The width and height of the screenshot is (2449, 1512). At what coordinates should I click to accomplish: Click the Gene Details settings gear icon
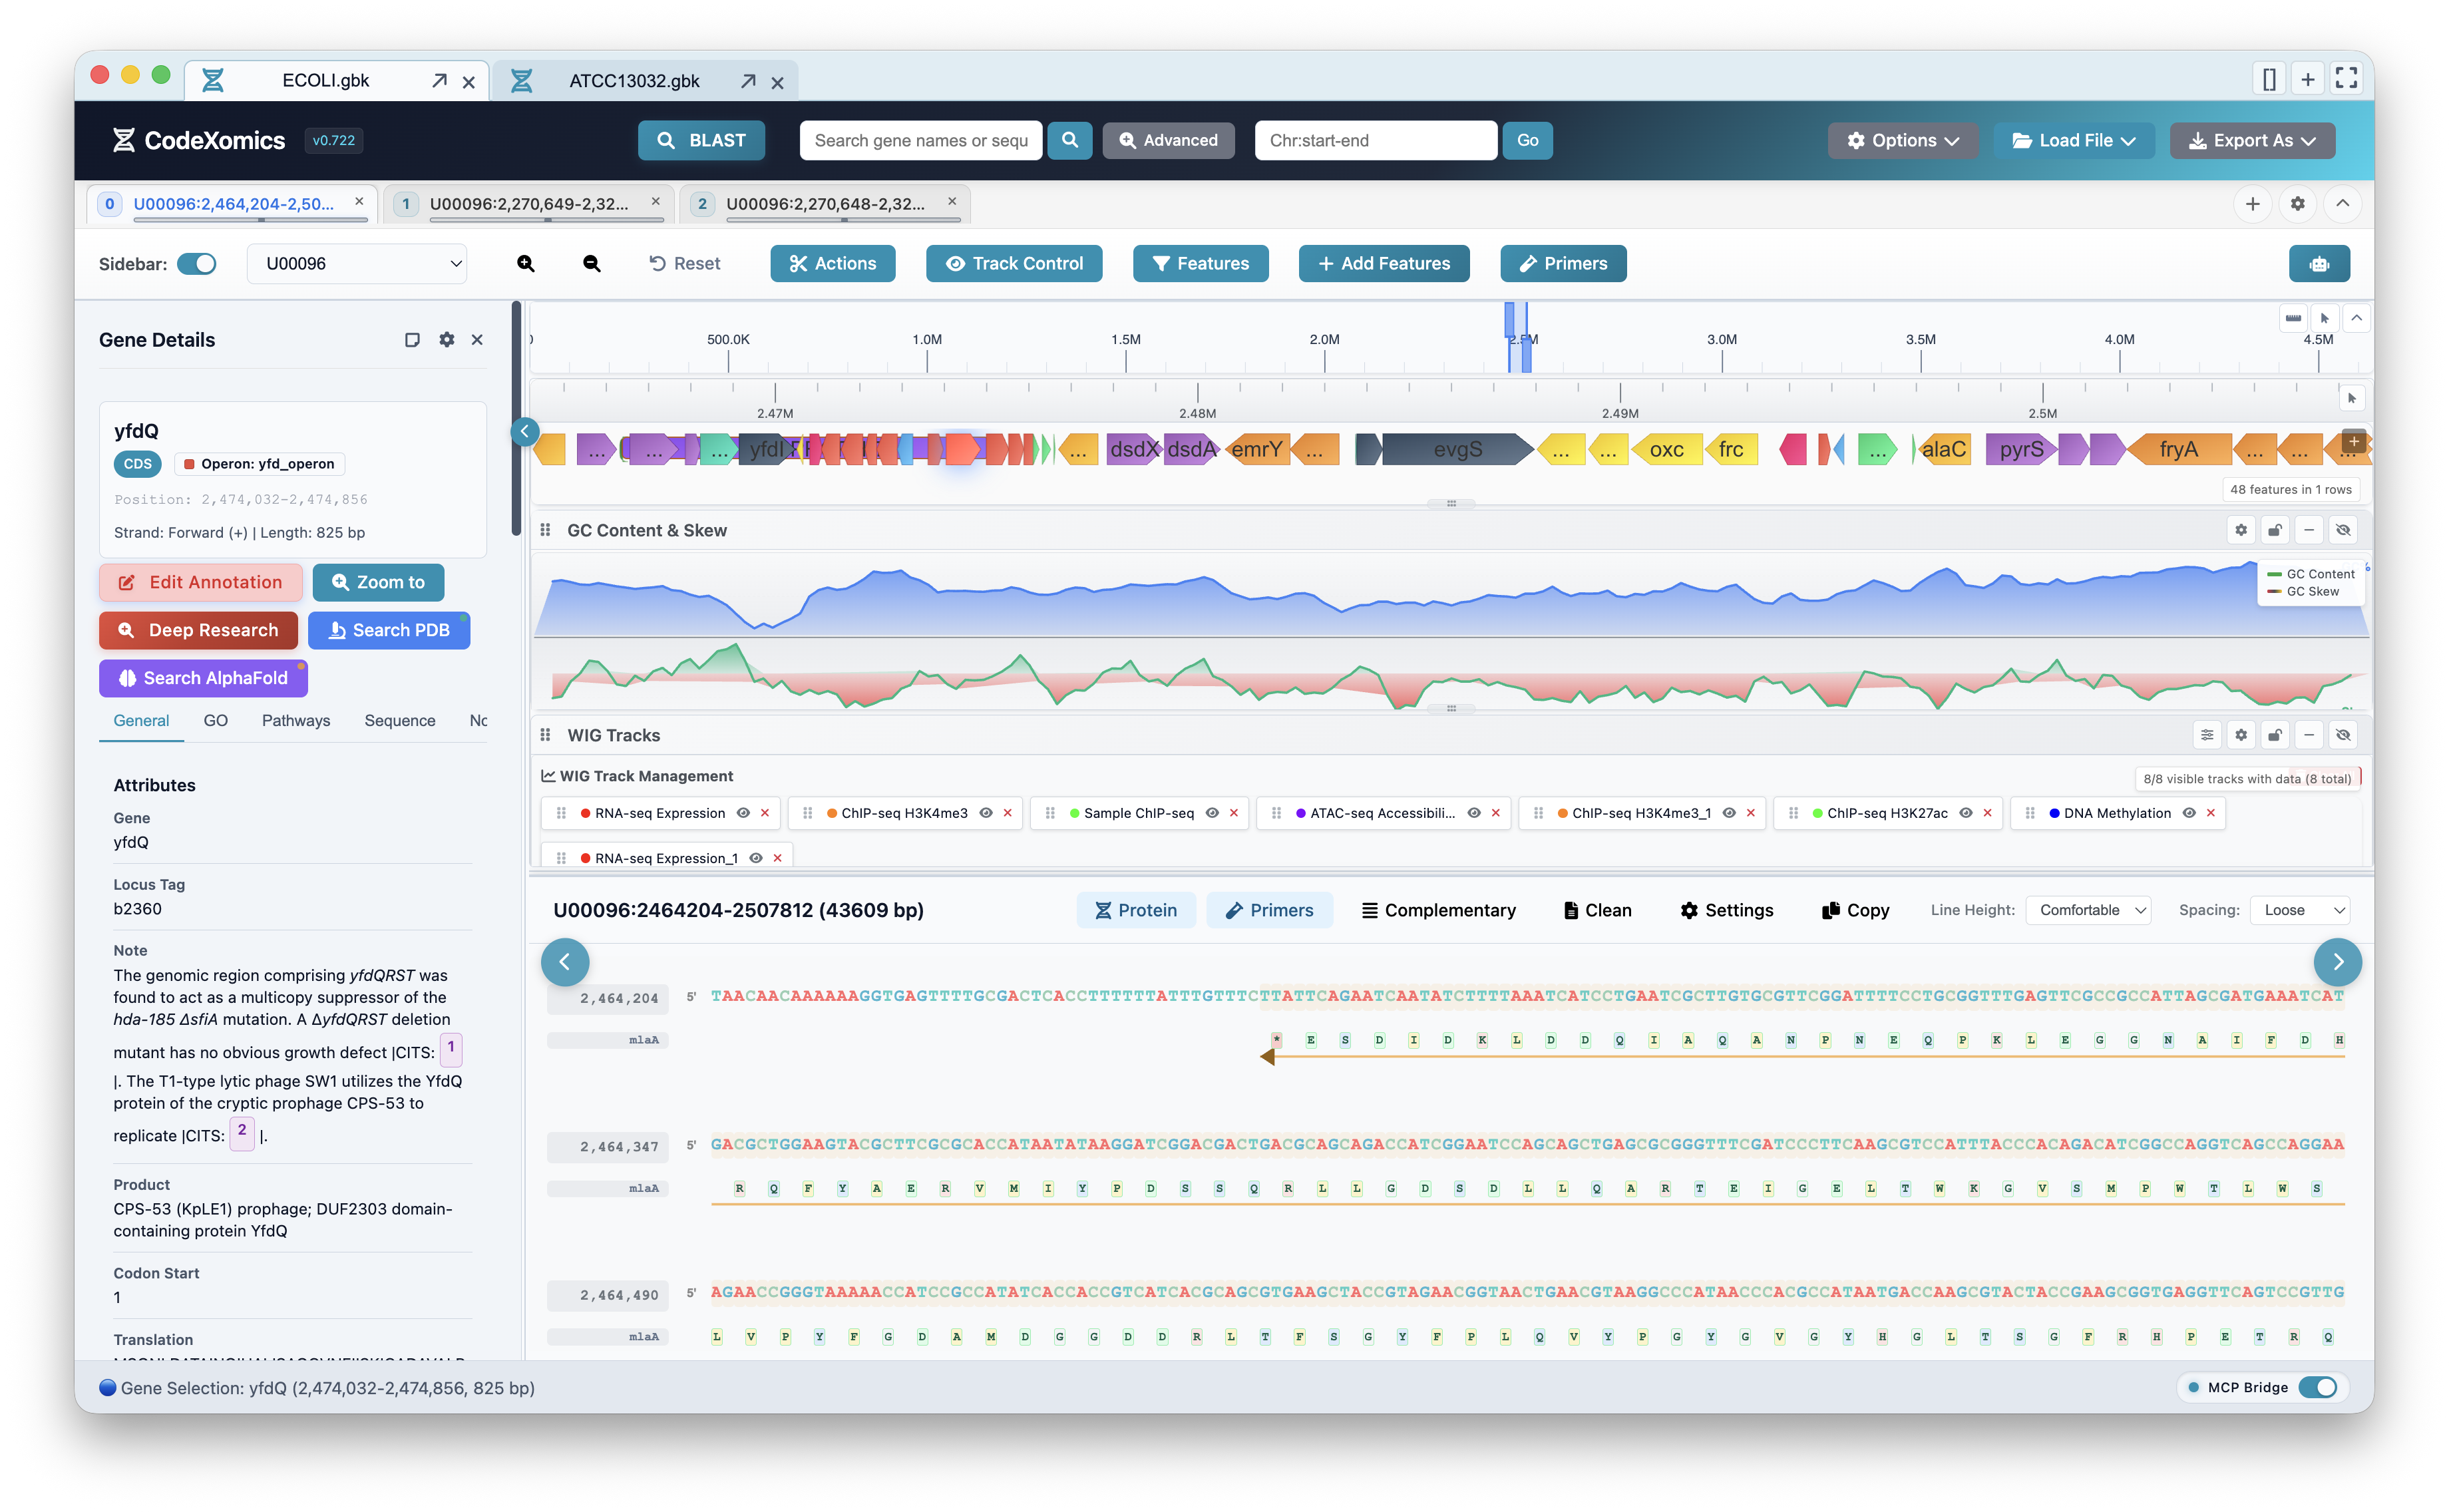pos(446,340)
